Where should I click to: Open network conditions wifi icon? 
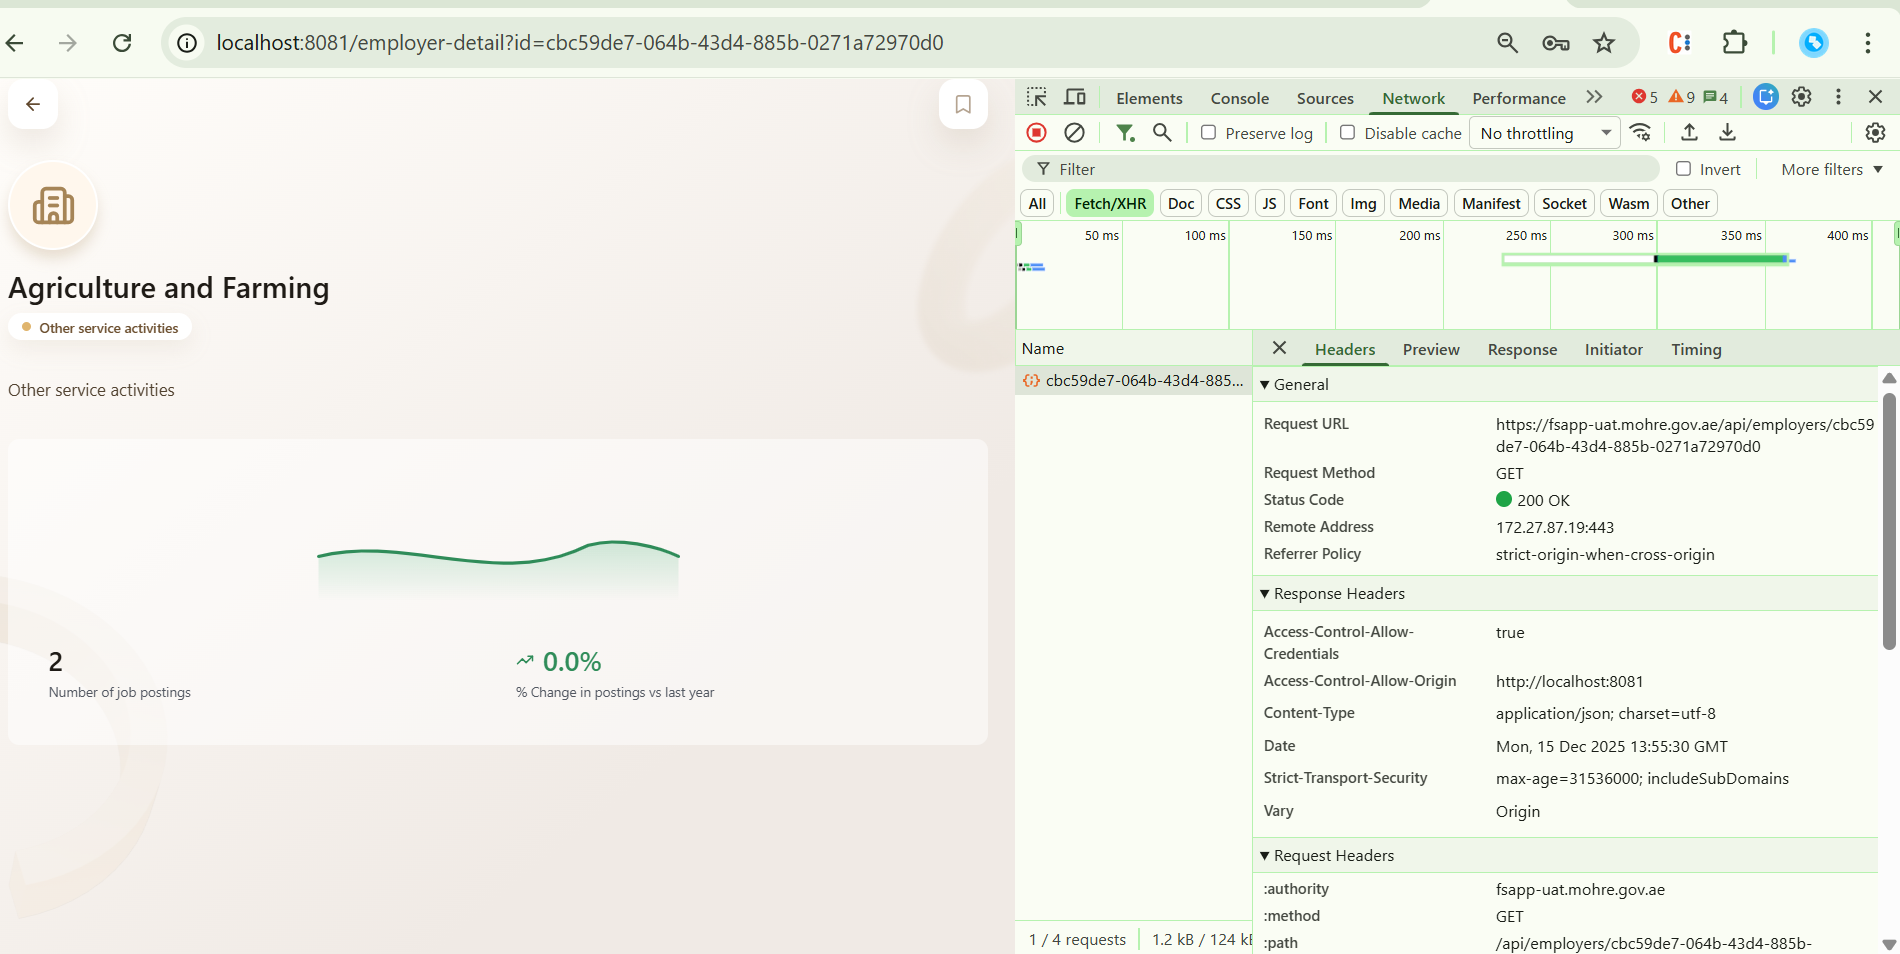click(1641, 132)
